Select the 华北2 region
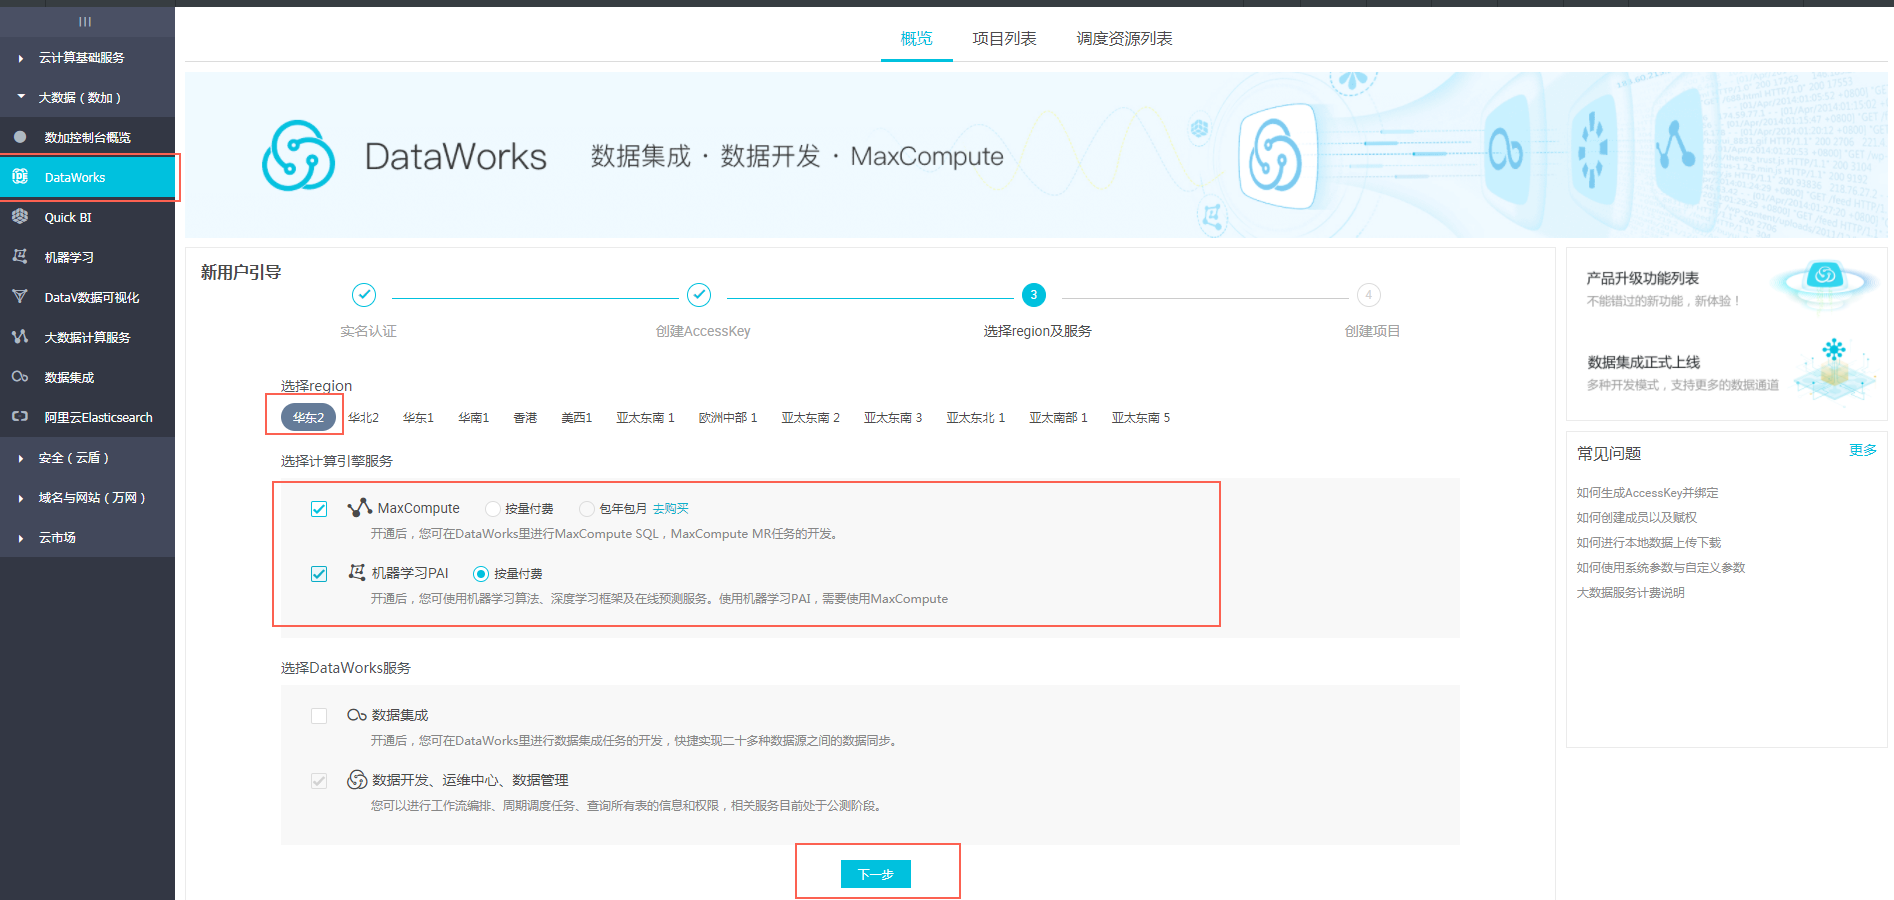Image resolution: width=1894 pixels, height=900 pixels. (x=363, y=417)
